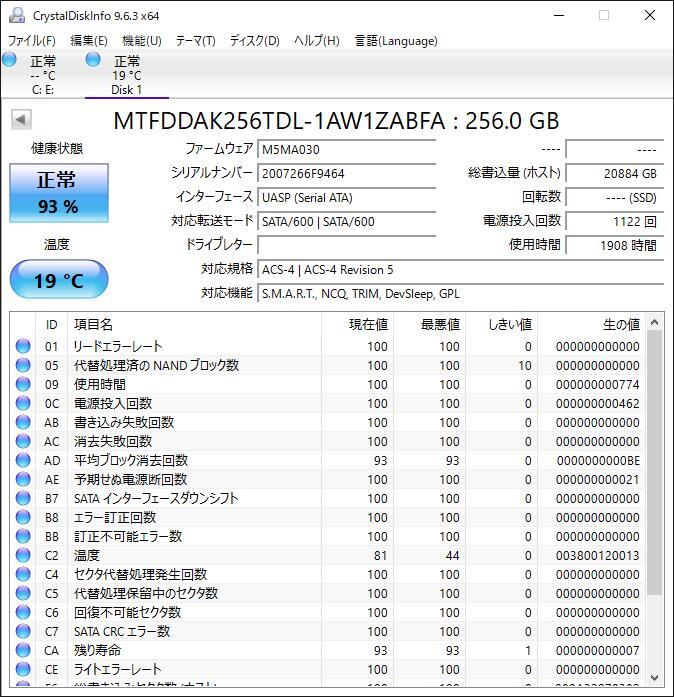The image size is (674, 697).
Task: Switch to the C: E: disk tab
Action: [x=42, y=74]
